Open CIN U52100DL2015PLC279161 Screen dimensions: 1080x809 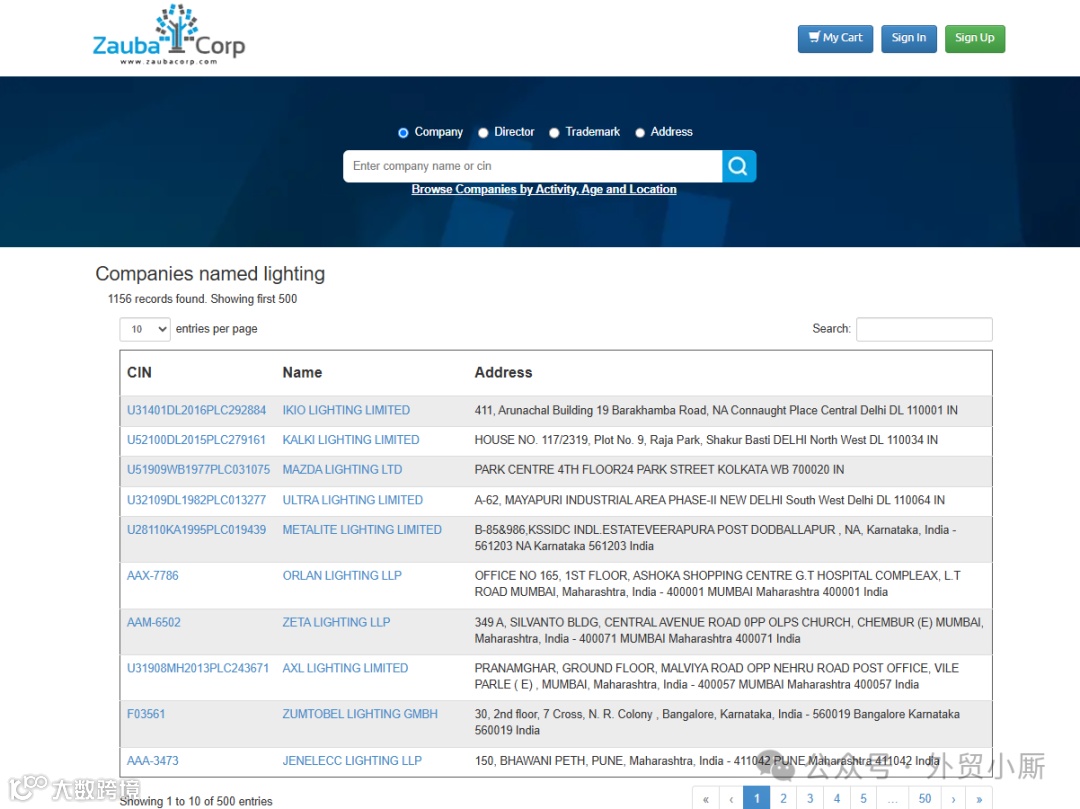point(196,440)
